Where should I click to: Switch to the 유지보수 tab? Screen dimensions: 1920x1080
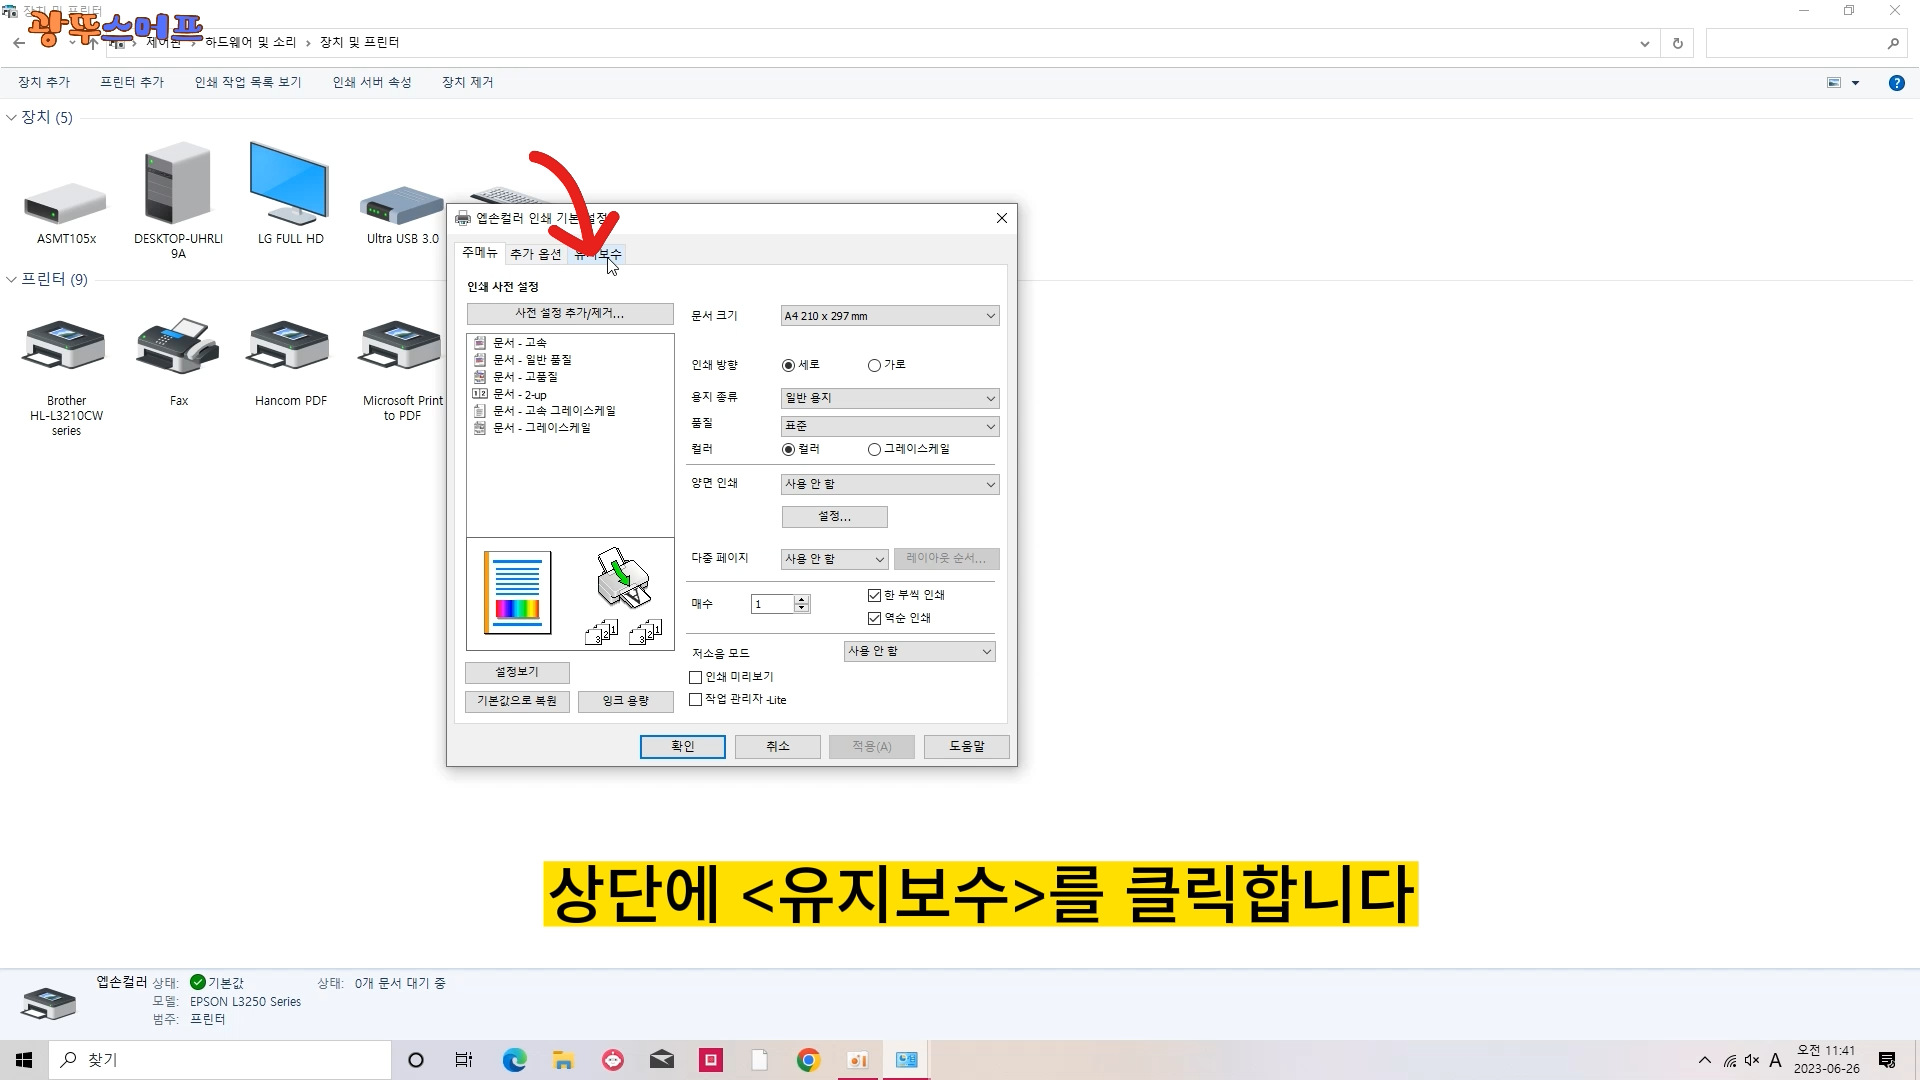pos(598,255)
